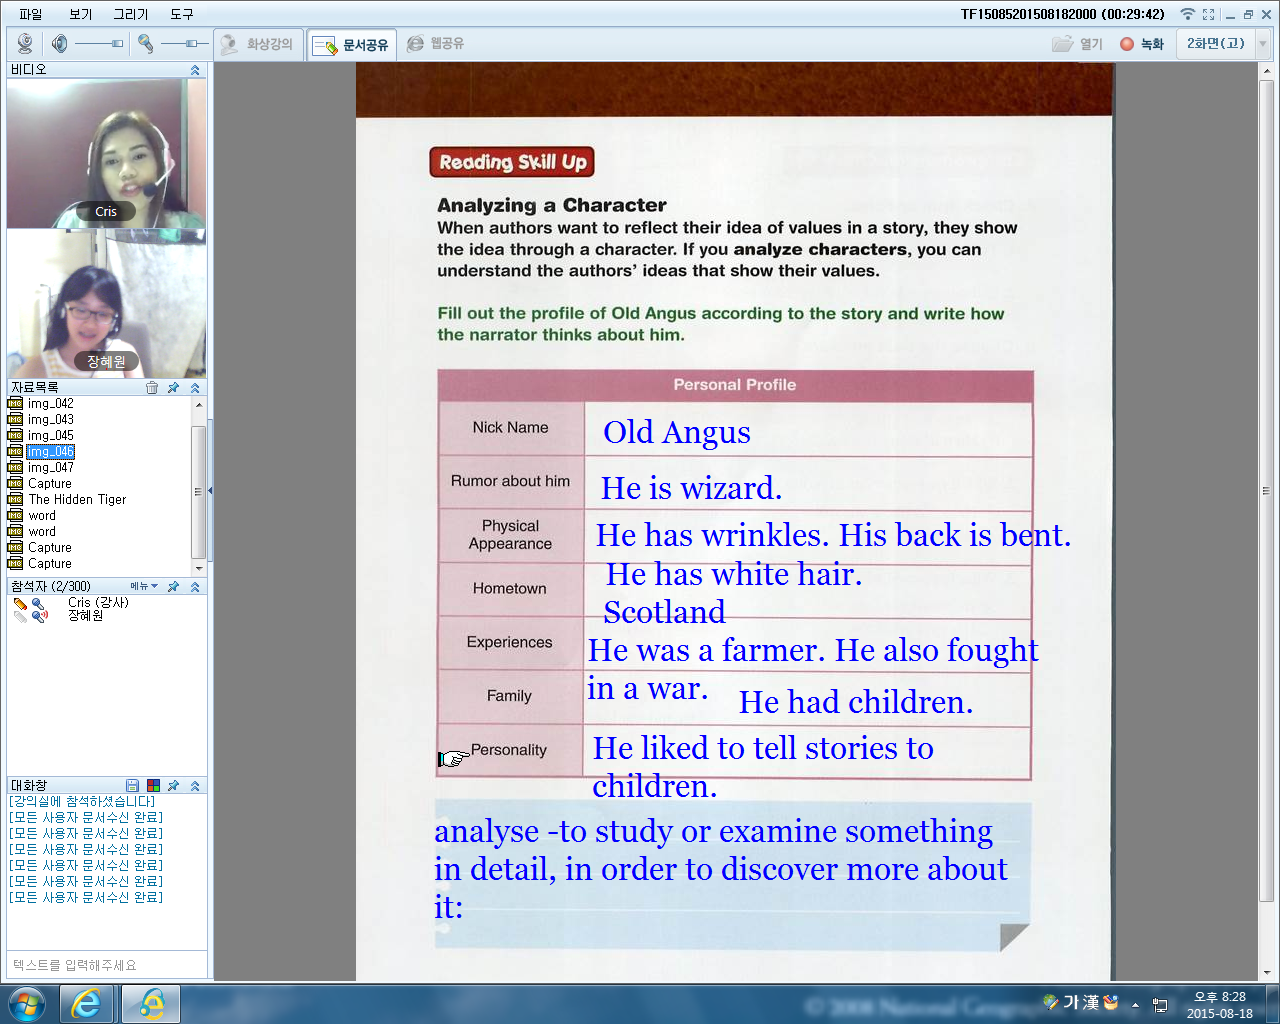This screenshot has height=1024, width=1280.
Task: Switch to the 웹공유 tab
Action: point(436,44)
